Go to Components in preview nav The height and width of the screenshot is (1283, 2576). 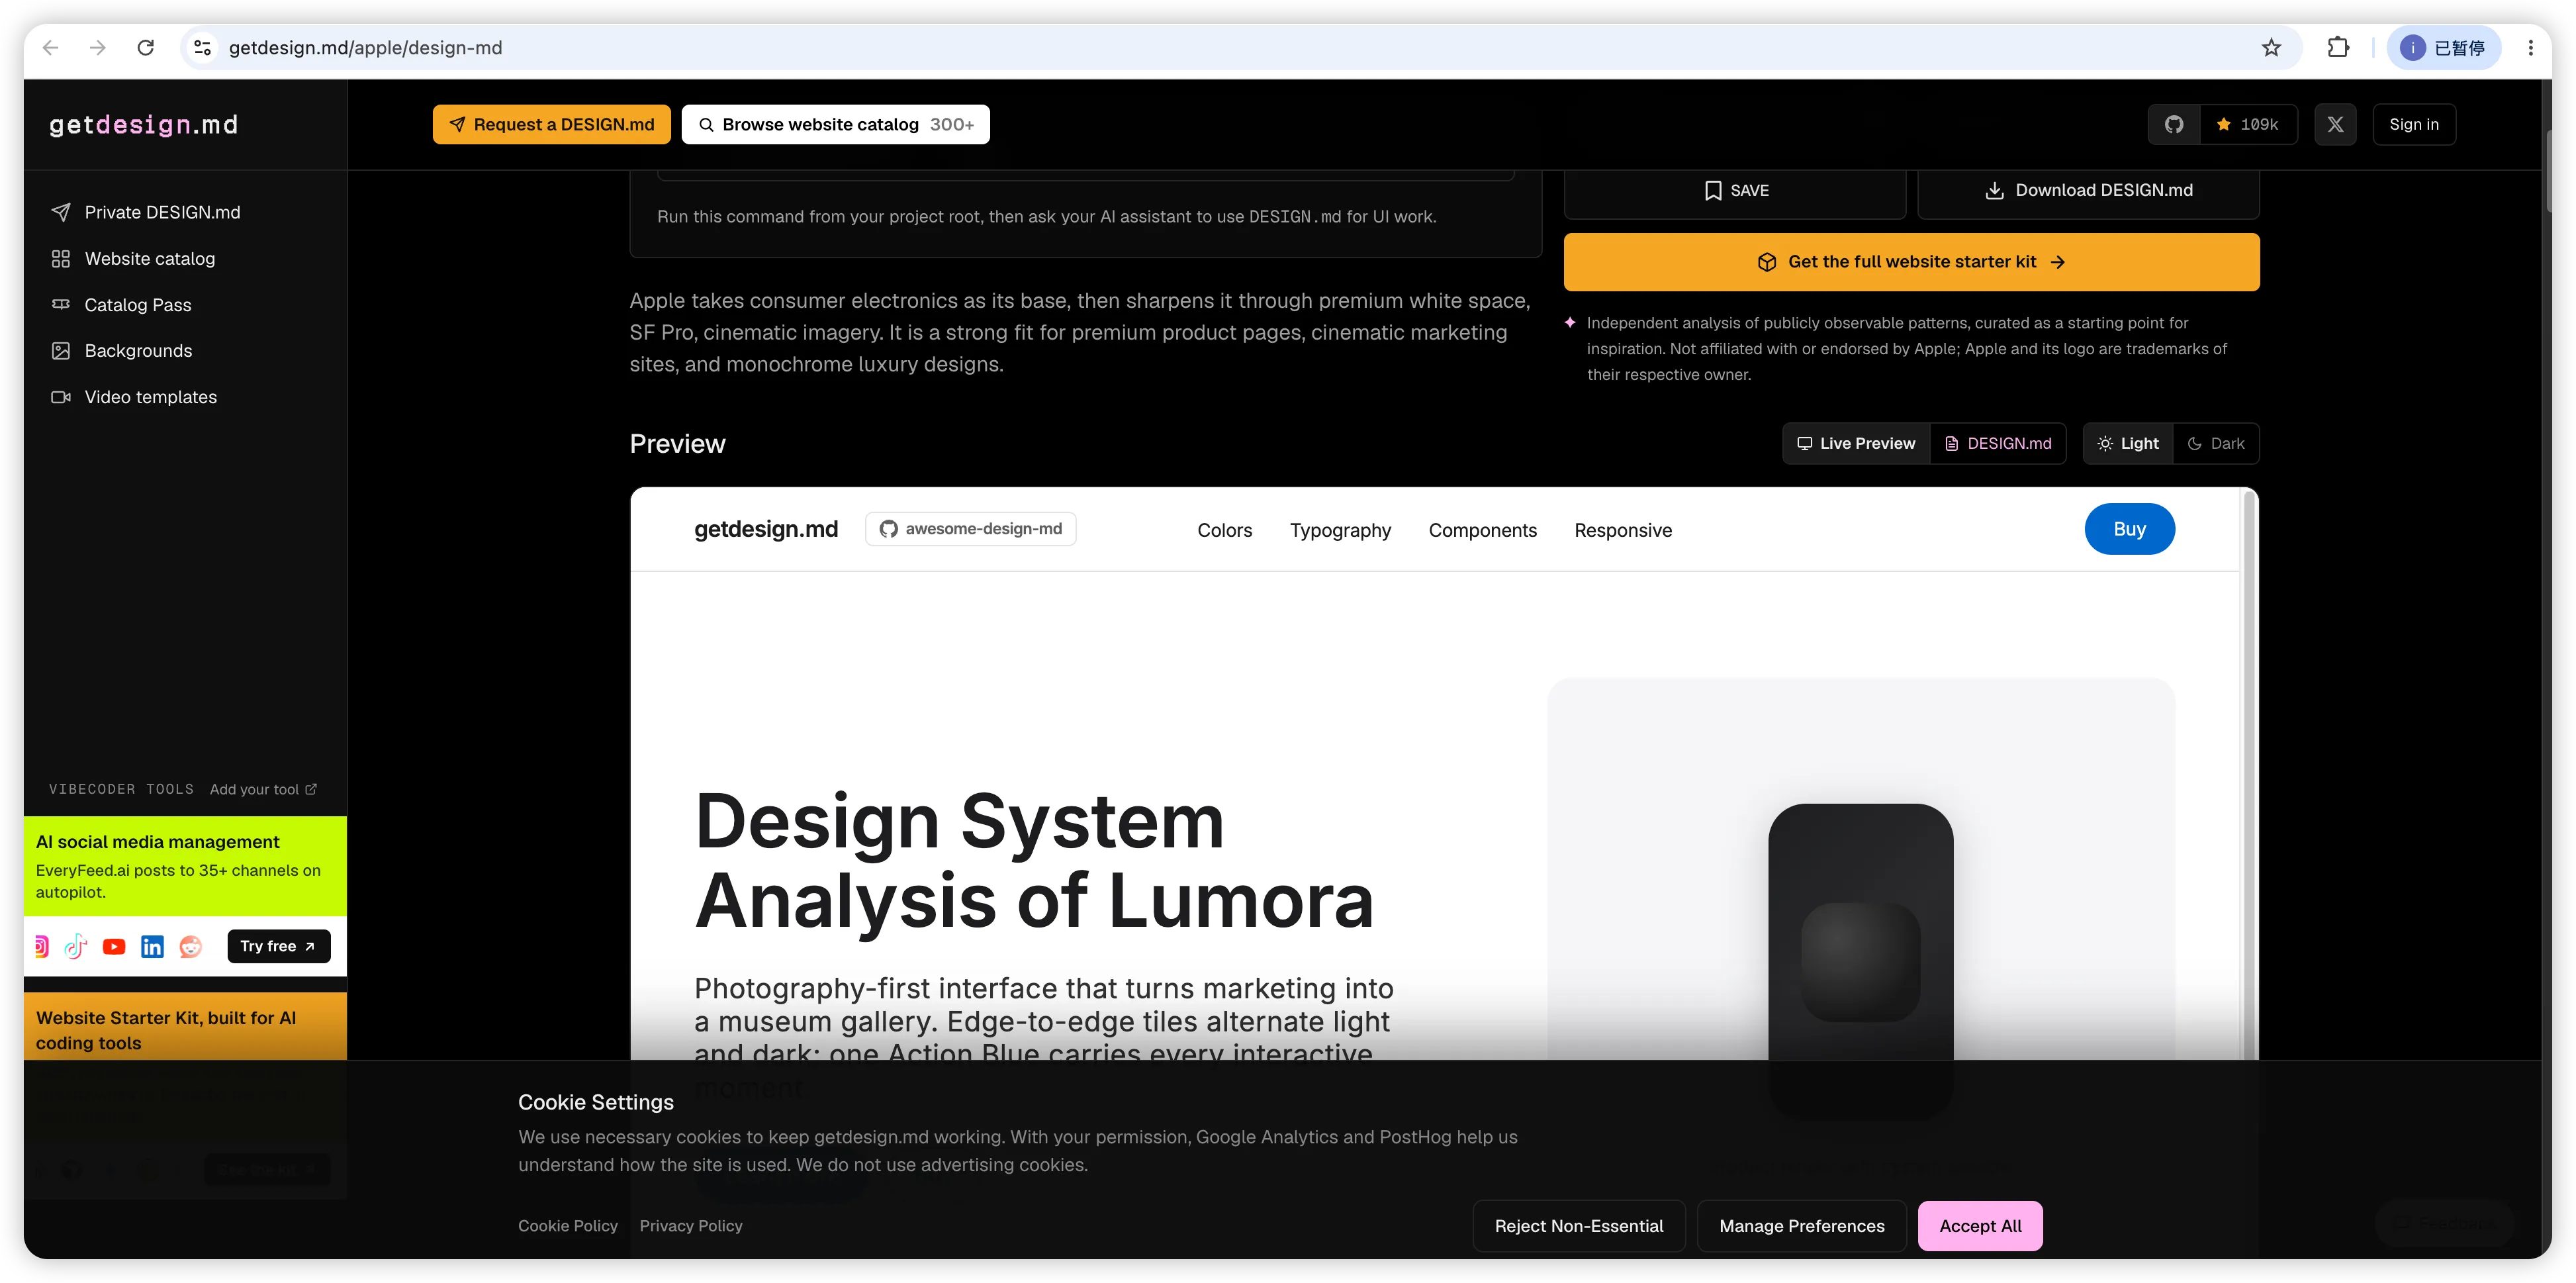click(x=1482, y=531)
